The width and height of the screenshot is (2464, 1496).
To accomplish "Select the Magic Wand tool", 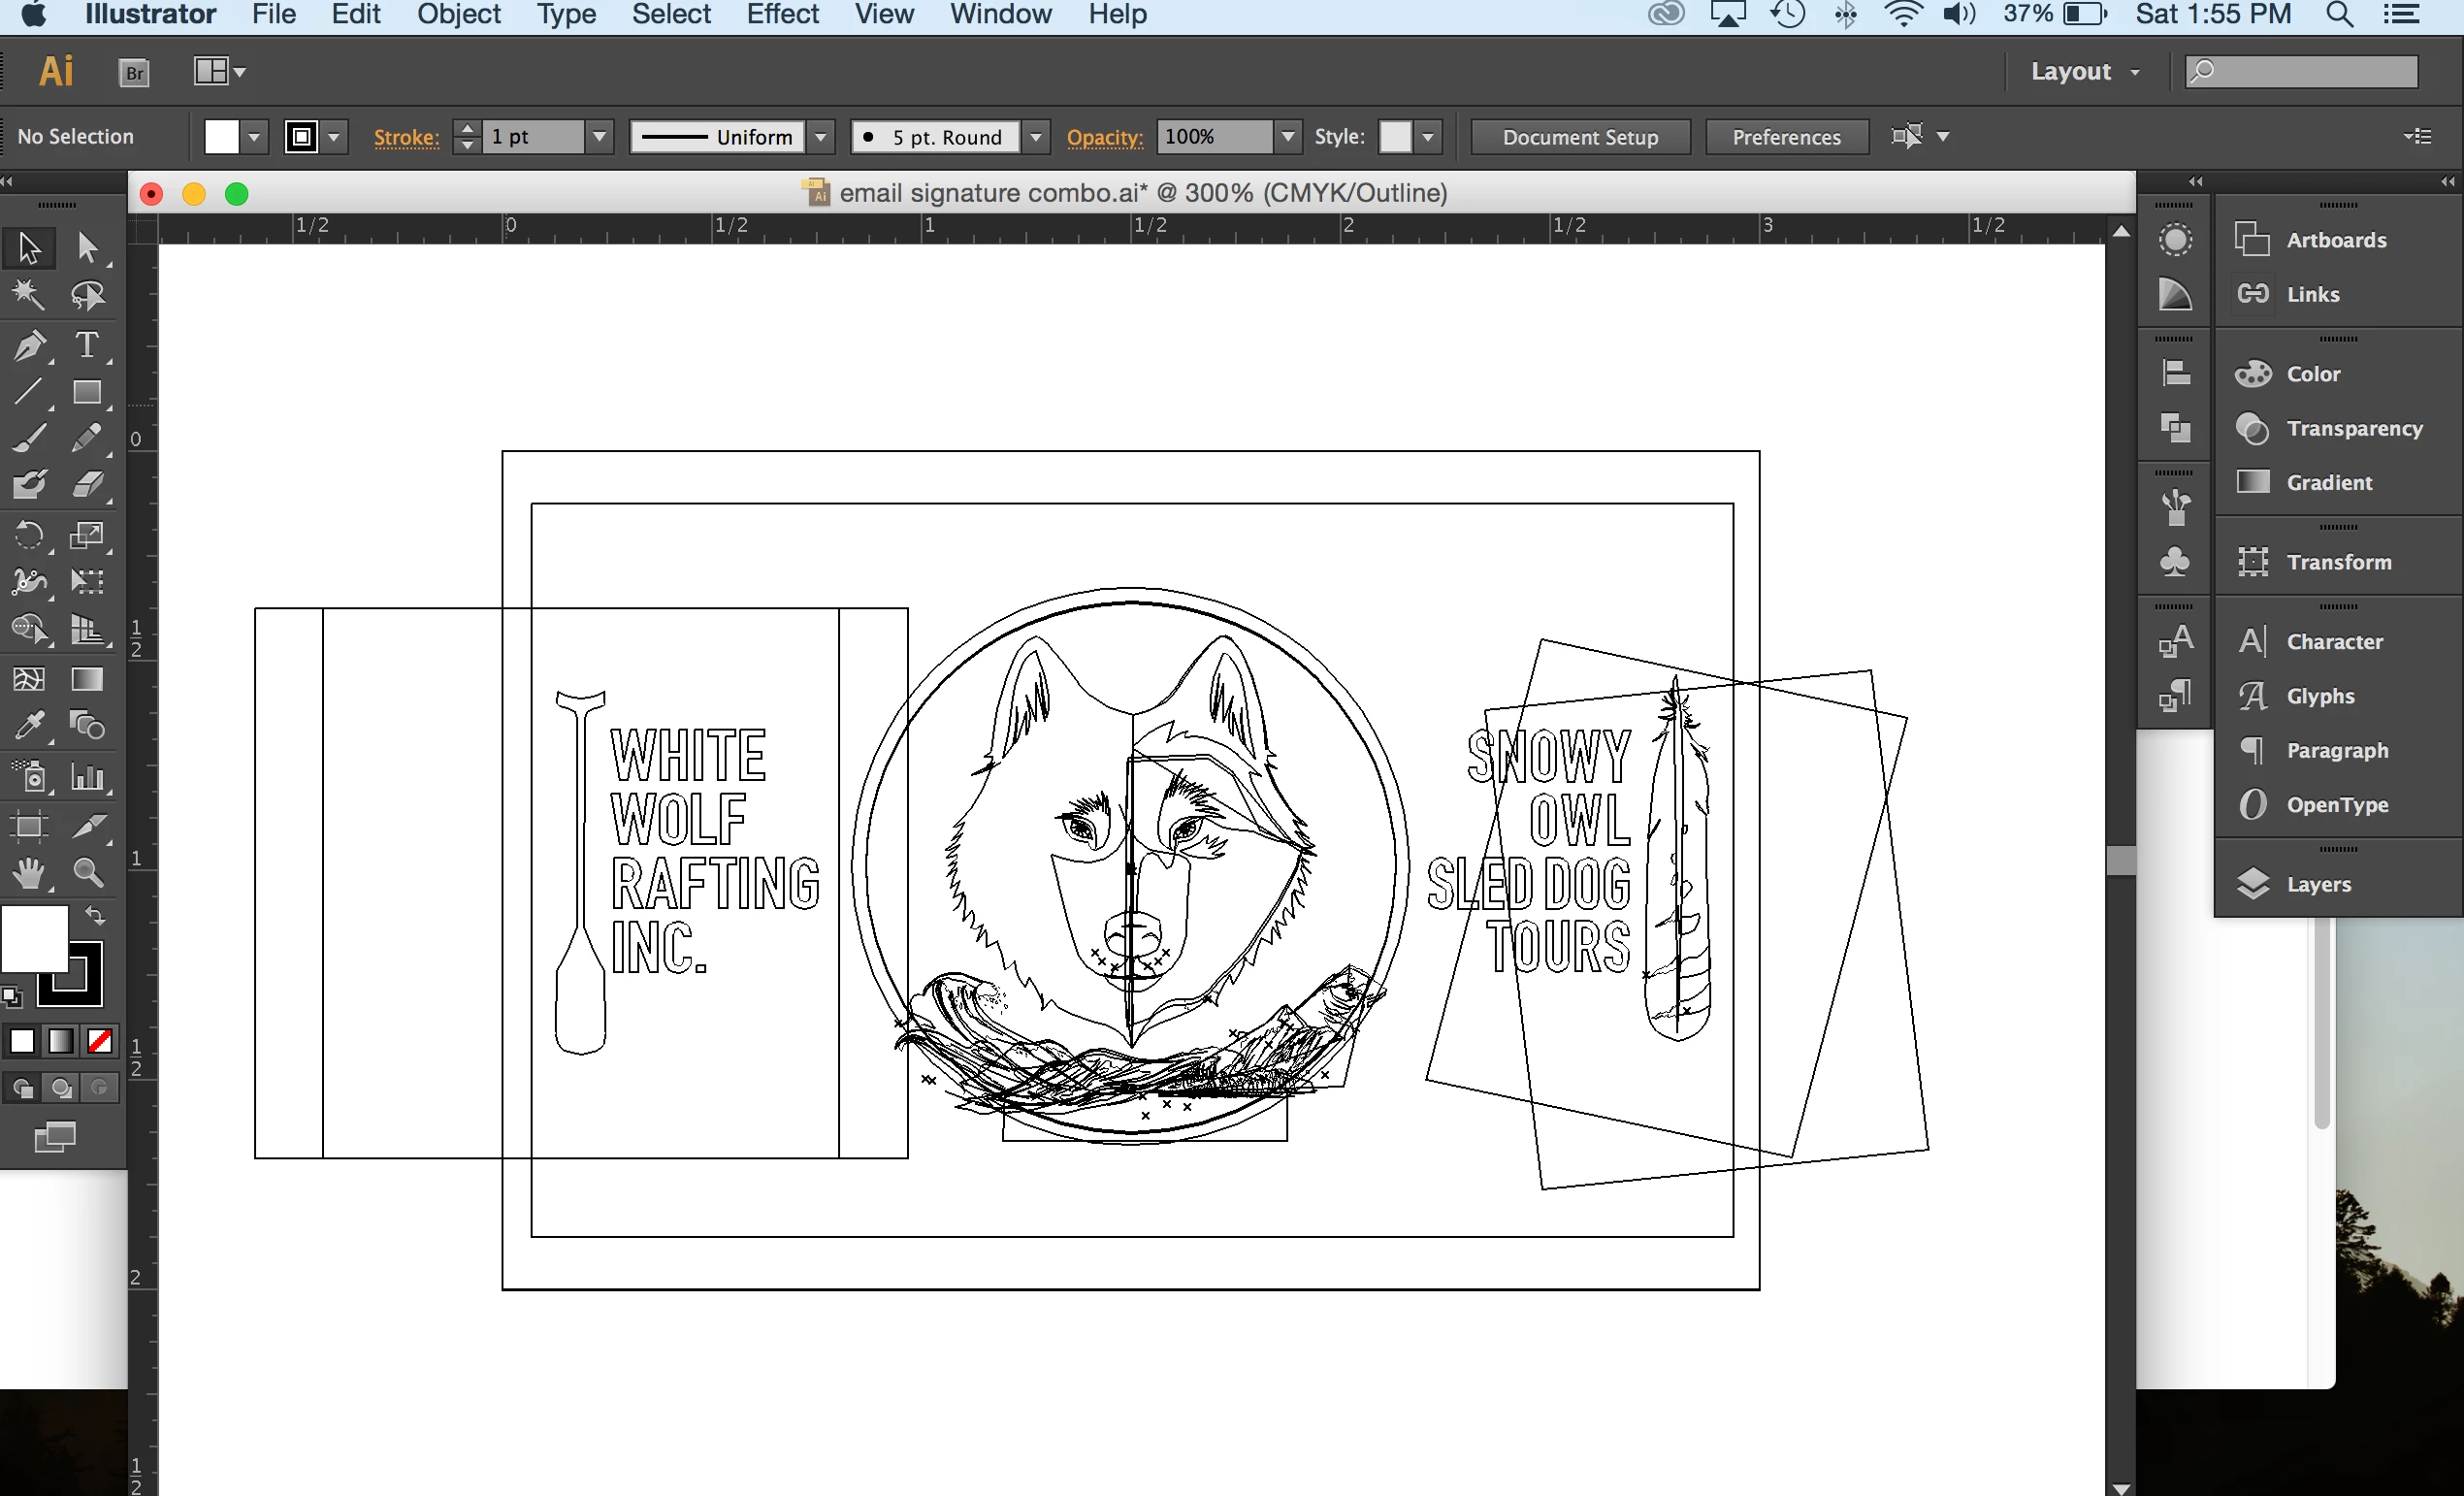I will [x=29, y=296].
